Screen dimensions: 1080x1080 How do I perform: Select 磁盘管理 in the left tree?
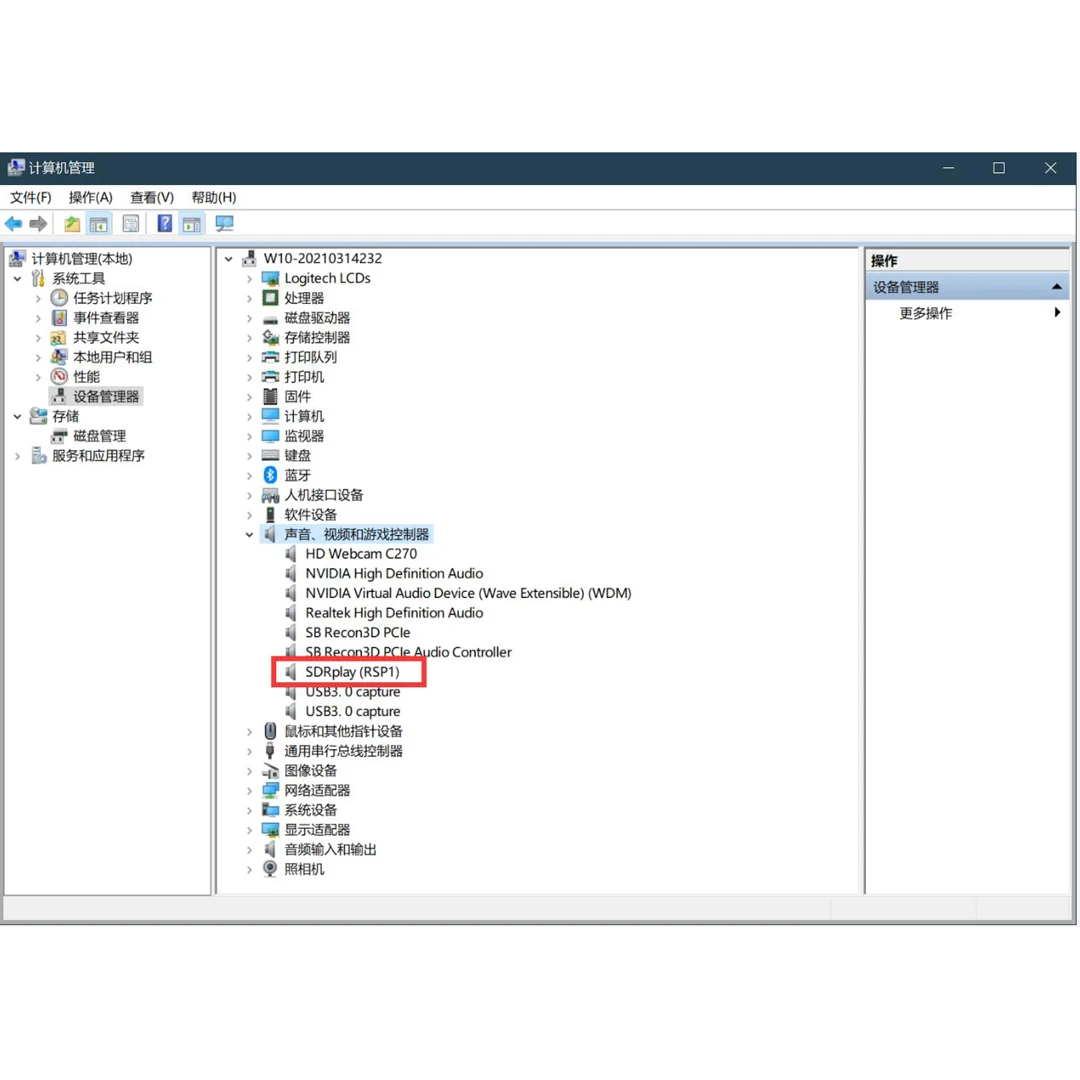(x=99, y=436)
